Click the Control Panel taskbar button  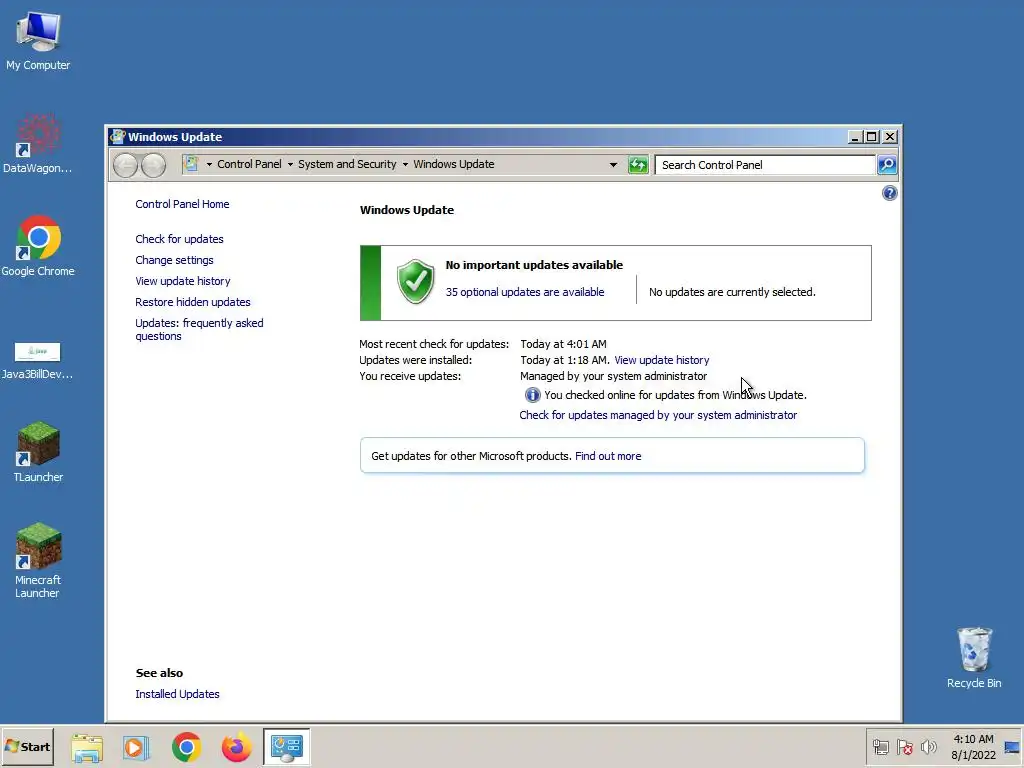[286, 747]
